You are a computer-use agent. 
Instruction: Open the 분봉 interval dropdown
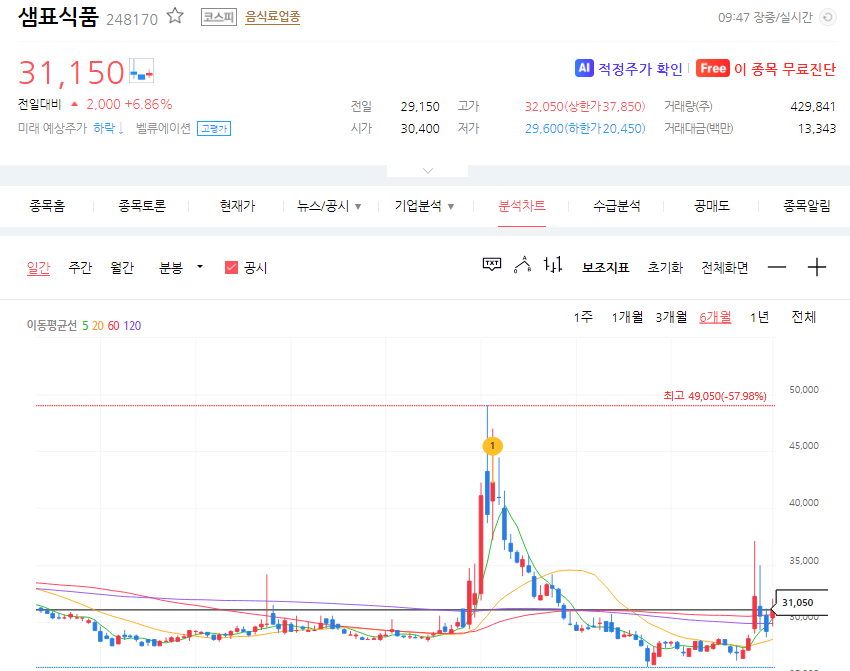tap(202, 267)
